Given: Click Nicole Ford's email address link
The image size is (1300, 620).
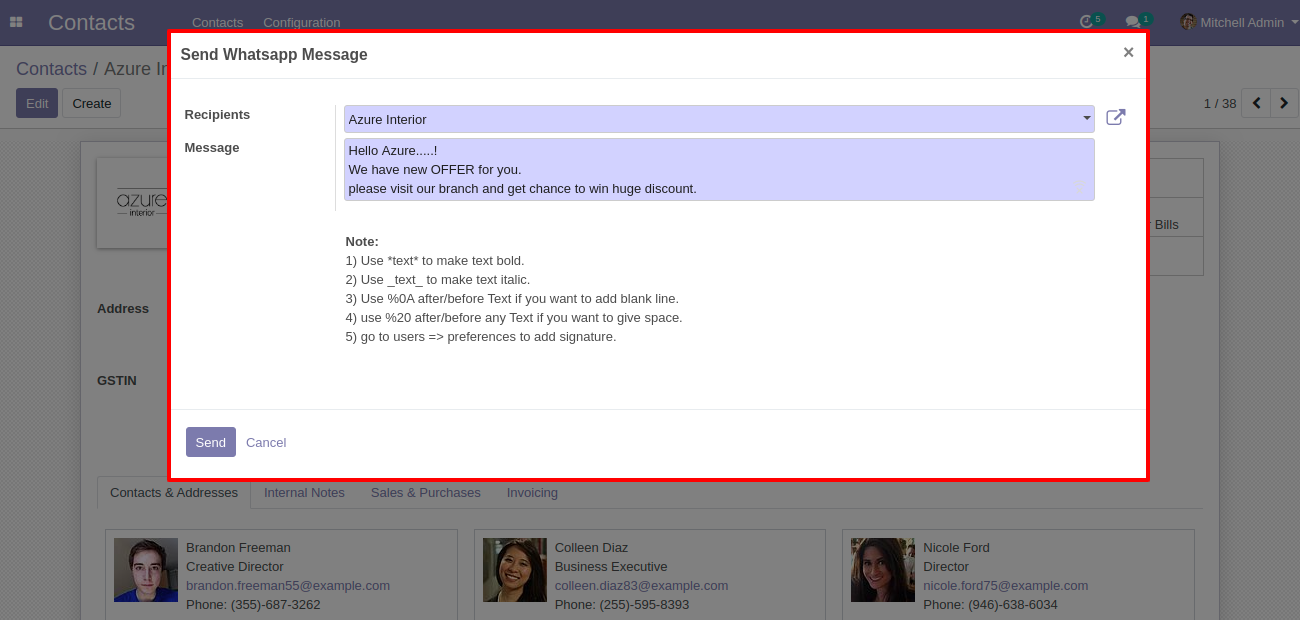Looking at the screenshot, I should tap(1005, 585).
